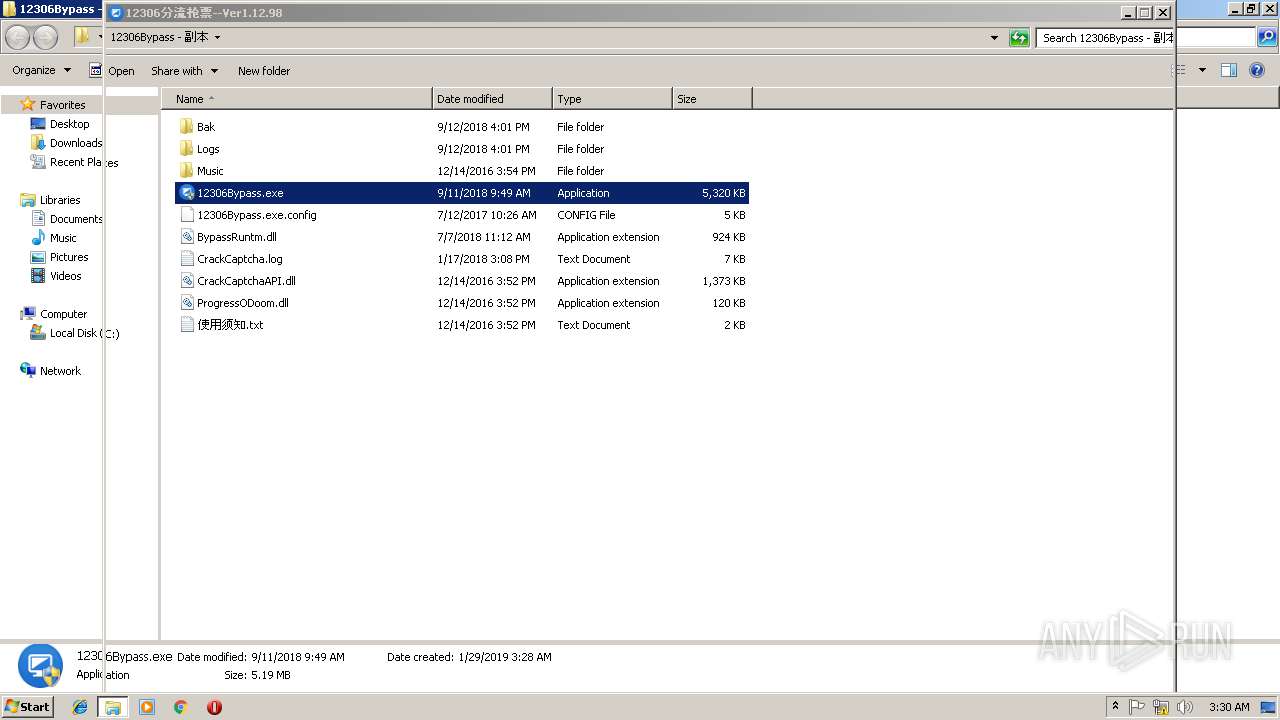Show hidden tray icons arrow
The height and width of the screenshot is (720, 1280).
1115,707
